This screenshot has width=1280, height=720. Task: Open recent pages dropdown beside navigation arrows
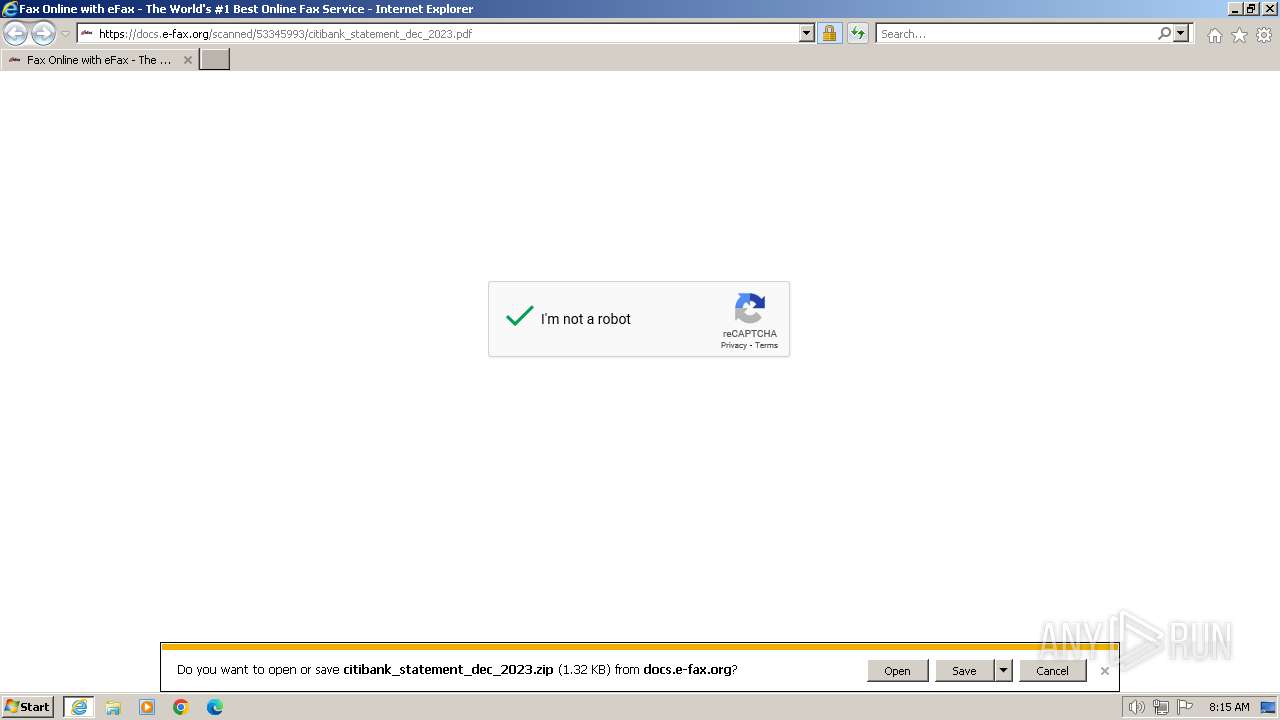[x=65, y=34]
